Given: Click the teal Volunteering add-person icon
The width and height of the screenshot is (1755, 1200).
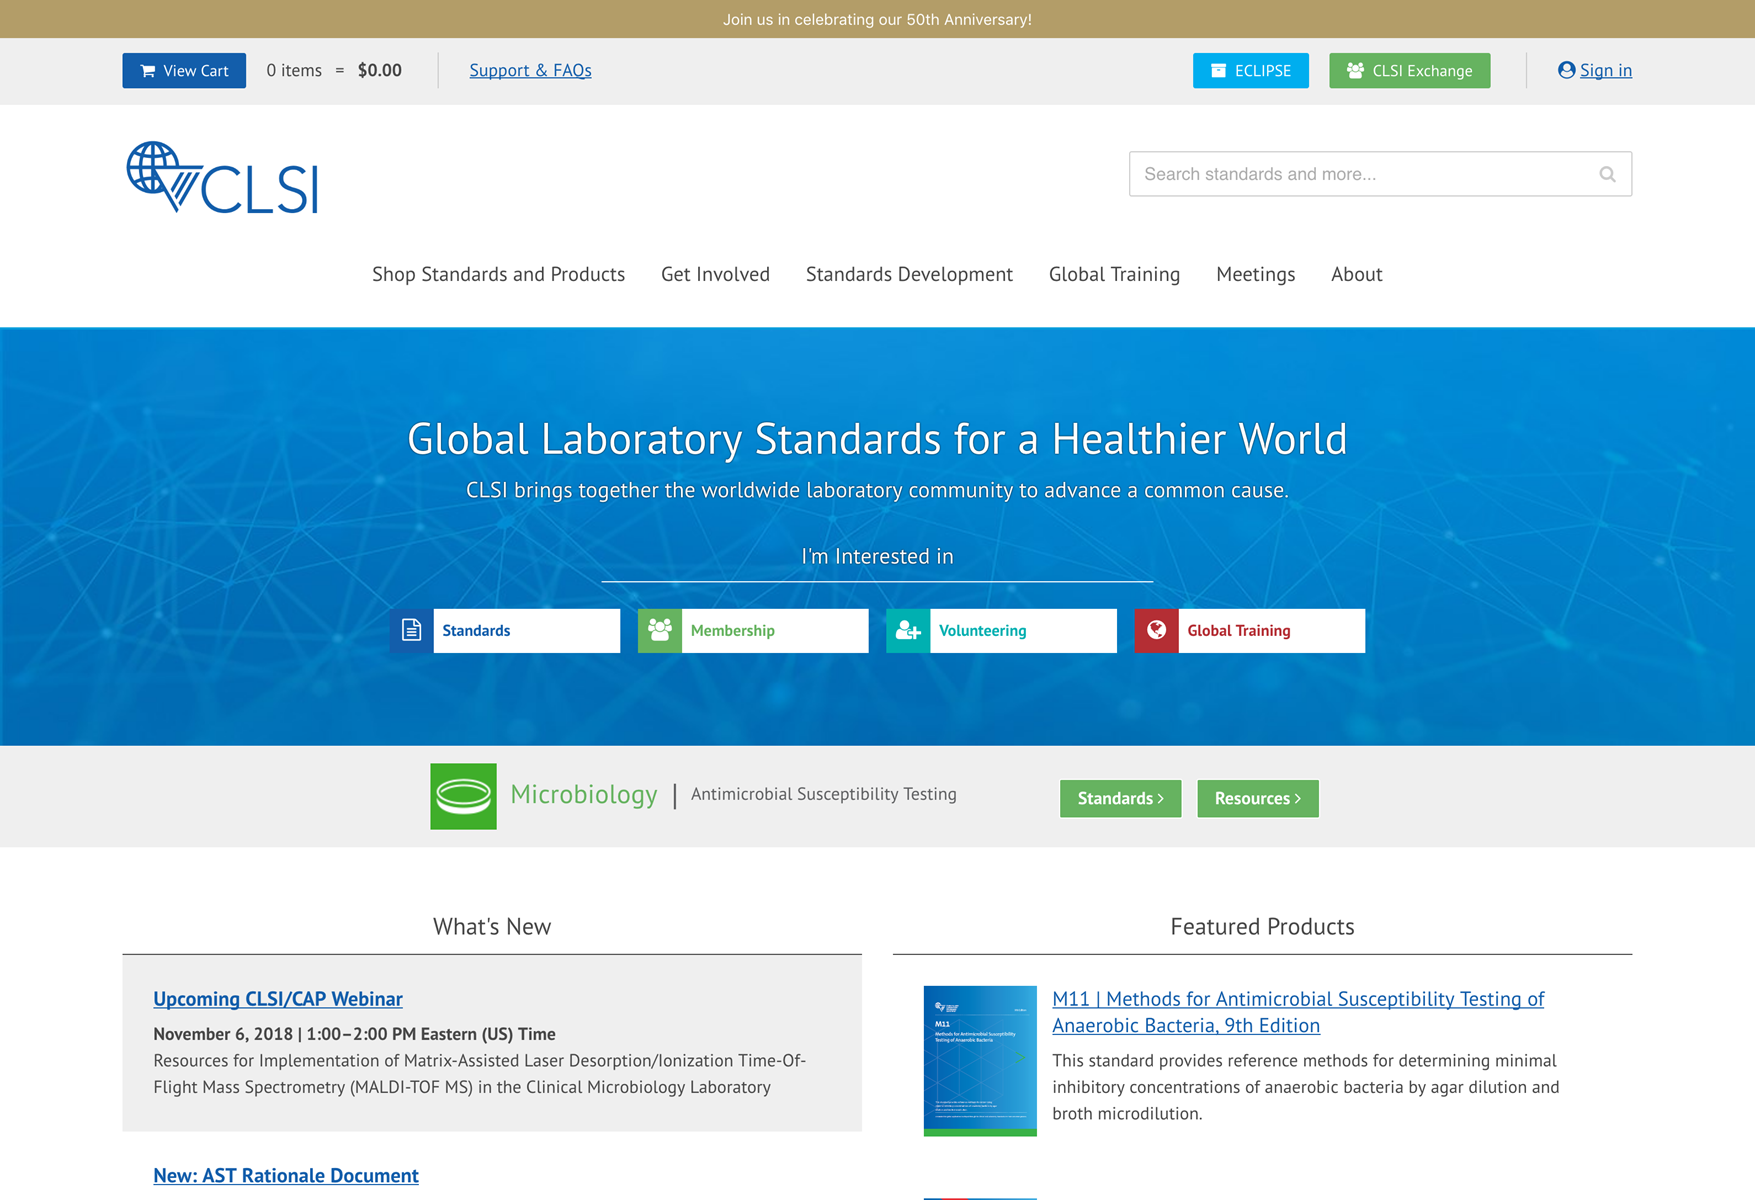Looking at the screenshot, I should click(x=908, y=631).
